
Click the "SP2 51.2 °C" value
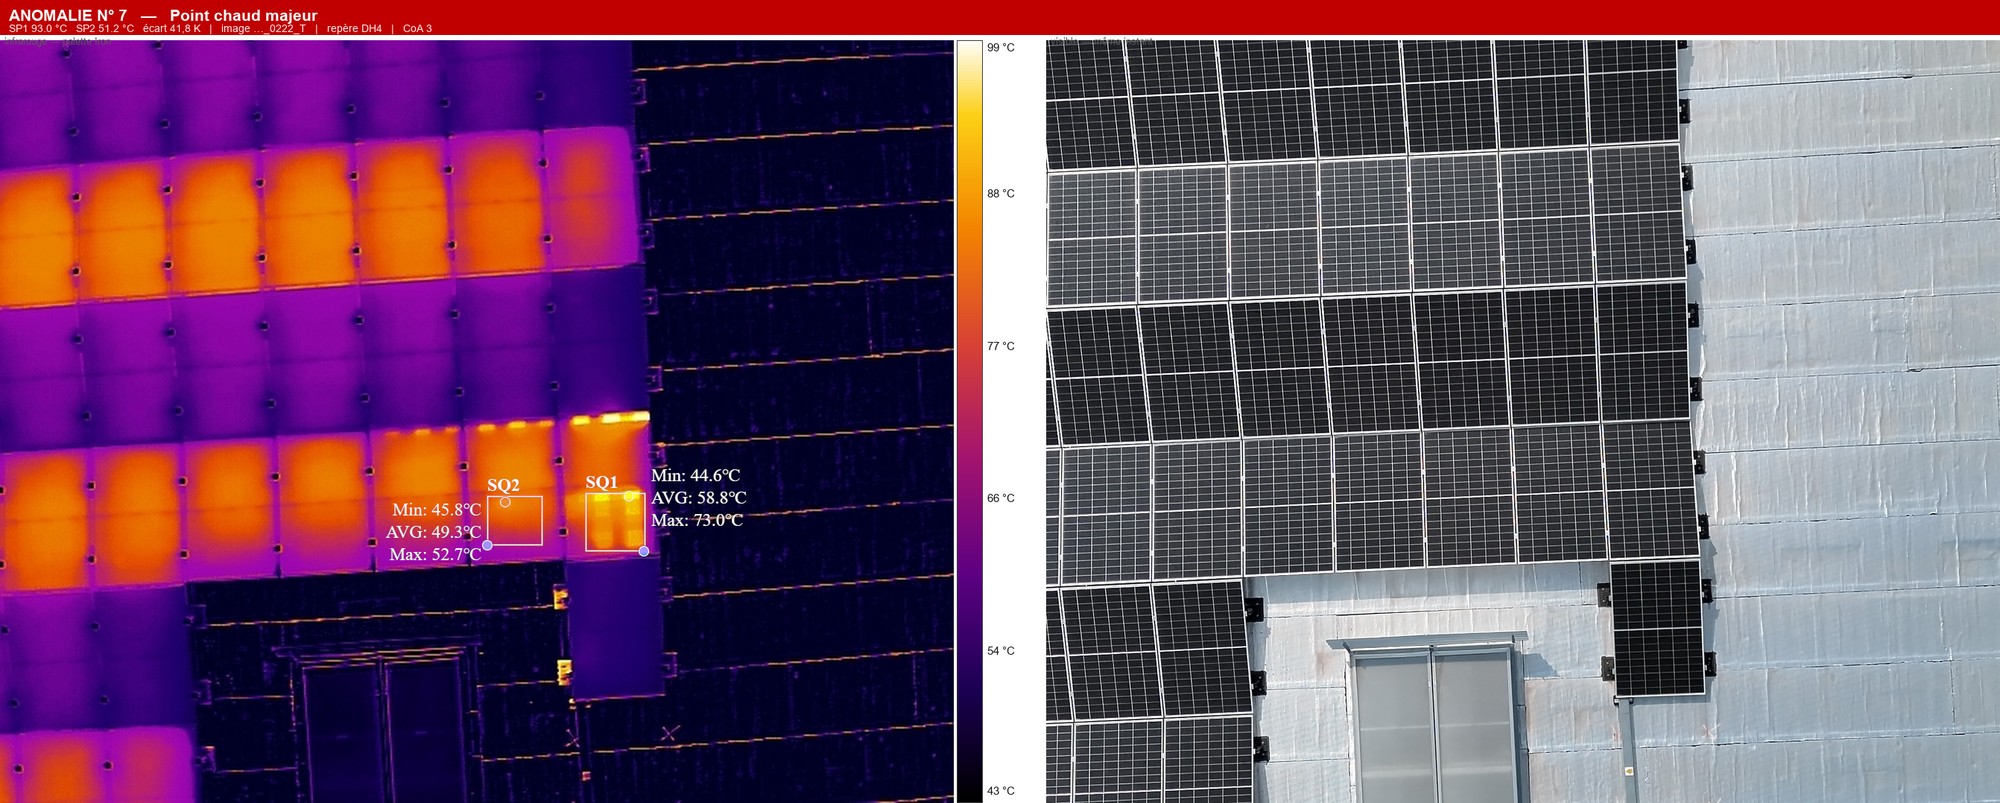105,29
